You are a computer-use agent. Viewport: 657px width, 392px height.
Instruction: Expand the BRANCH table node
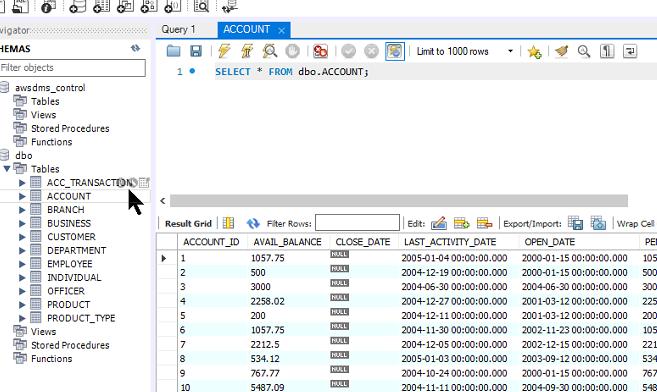(22, 209)
